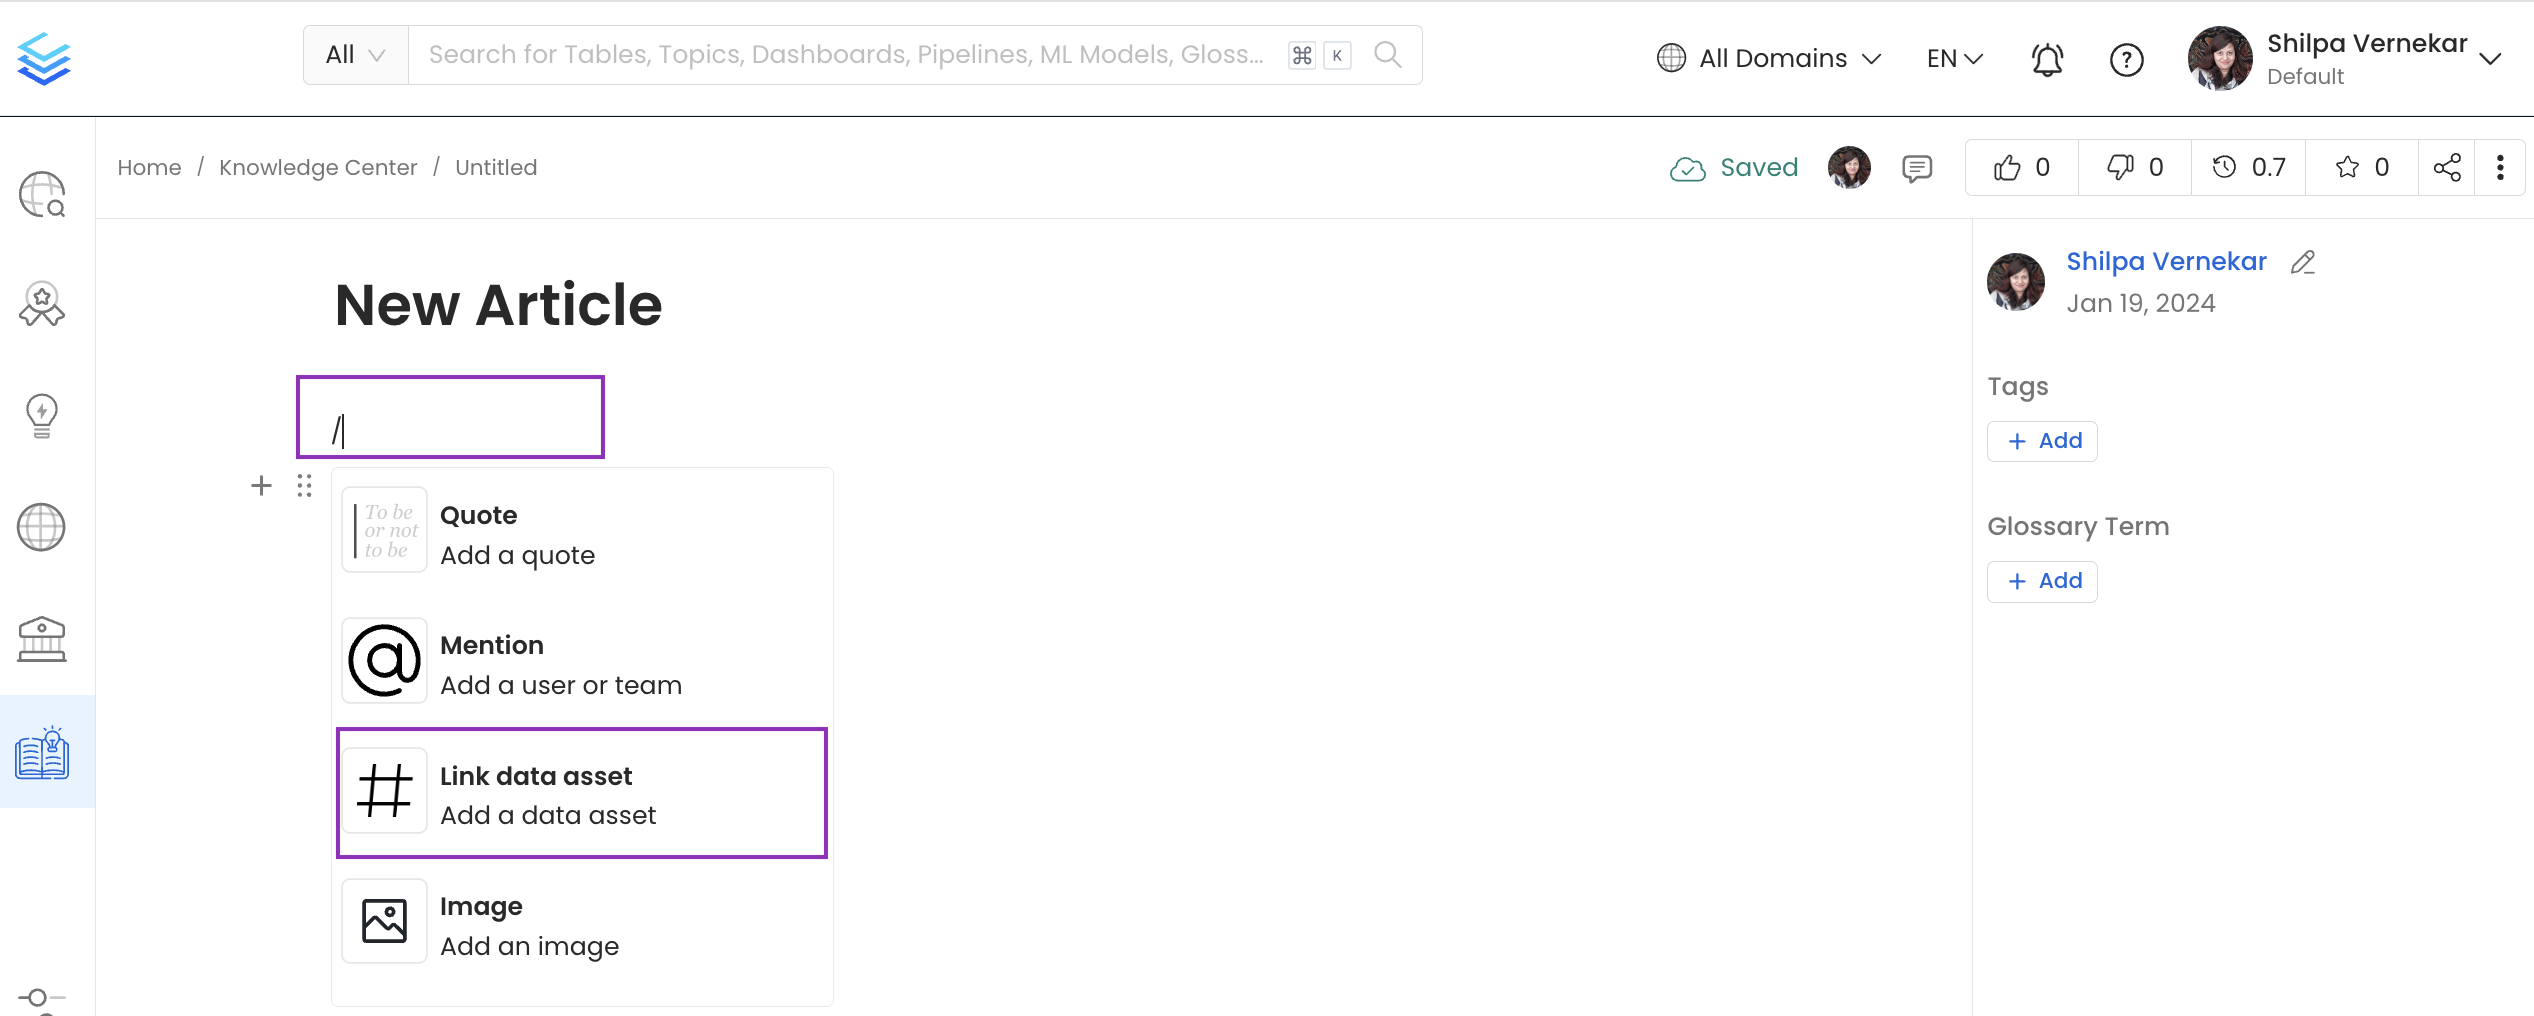Open the Insights lightbulb icon in sidebar
Viewport: 2534px width, 1016px height.
point(41,416)
